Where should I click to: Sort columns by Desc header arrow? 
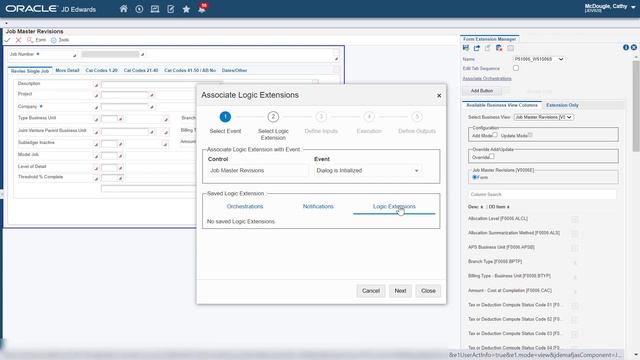coord(482,207)
